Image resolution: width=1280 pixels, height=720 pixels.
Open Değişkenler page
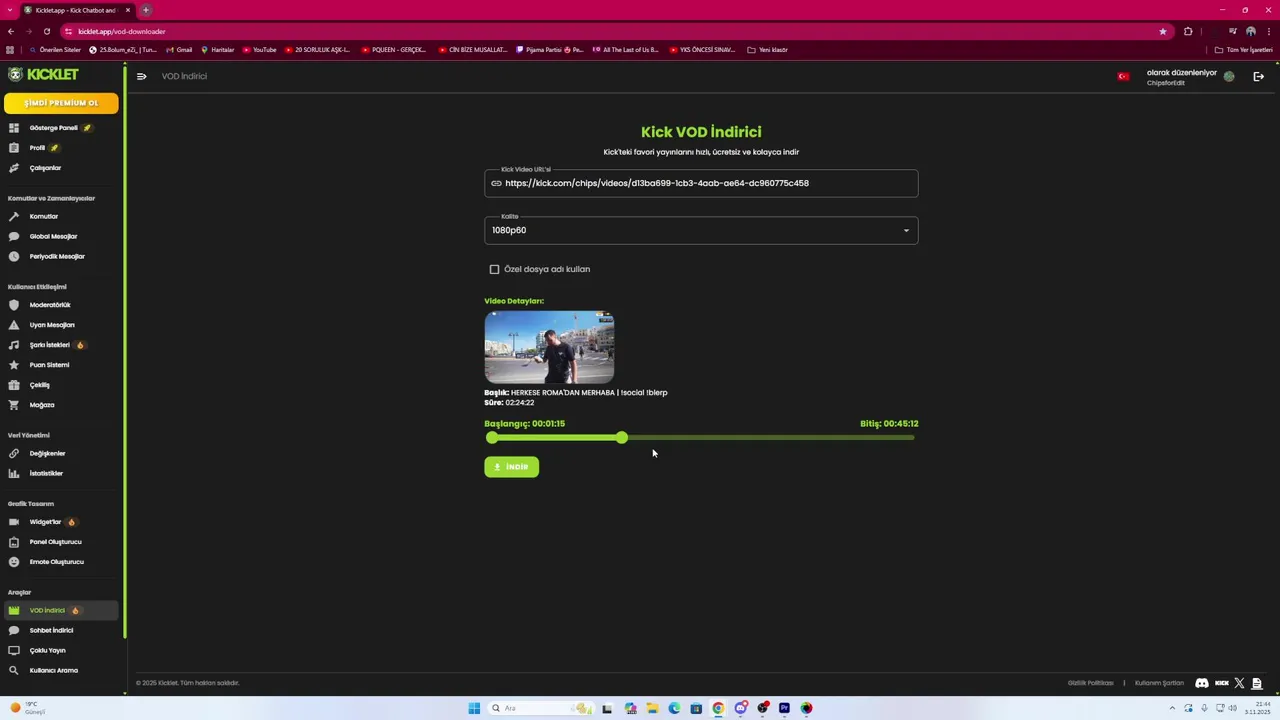tap(60, 453)
